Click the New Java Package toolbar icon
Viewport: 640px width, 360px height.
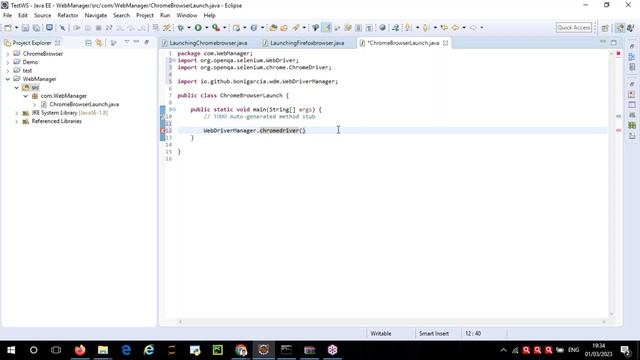click(236, 28)
